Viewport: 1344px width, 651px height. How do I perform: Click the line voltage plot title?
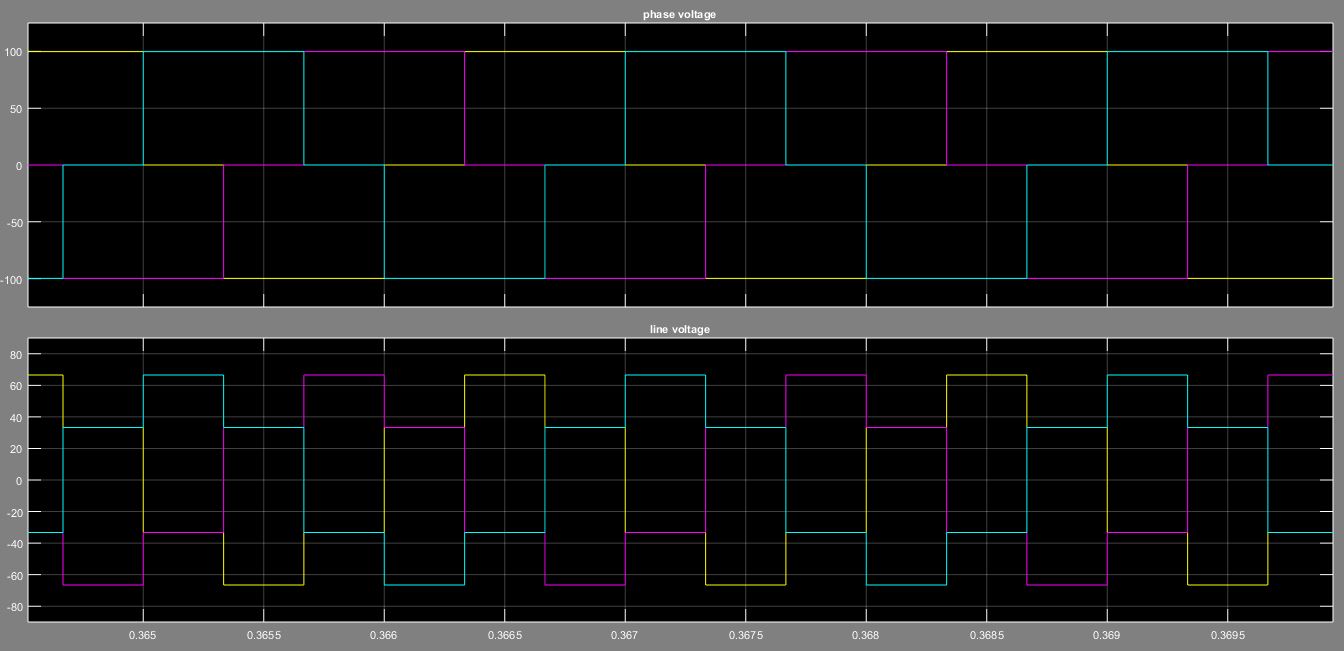pos(680,328)
